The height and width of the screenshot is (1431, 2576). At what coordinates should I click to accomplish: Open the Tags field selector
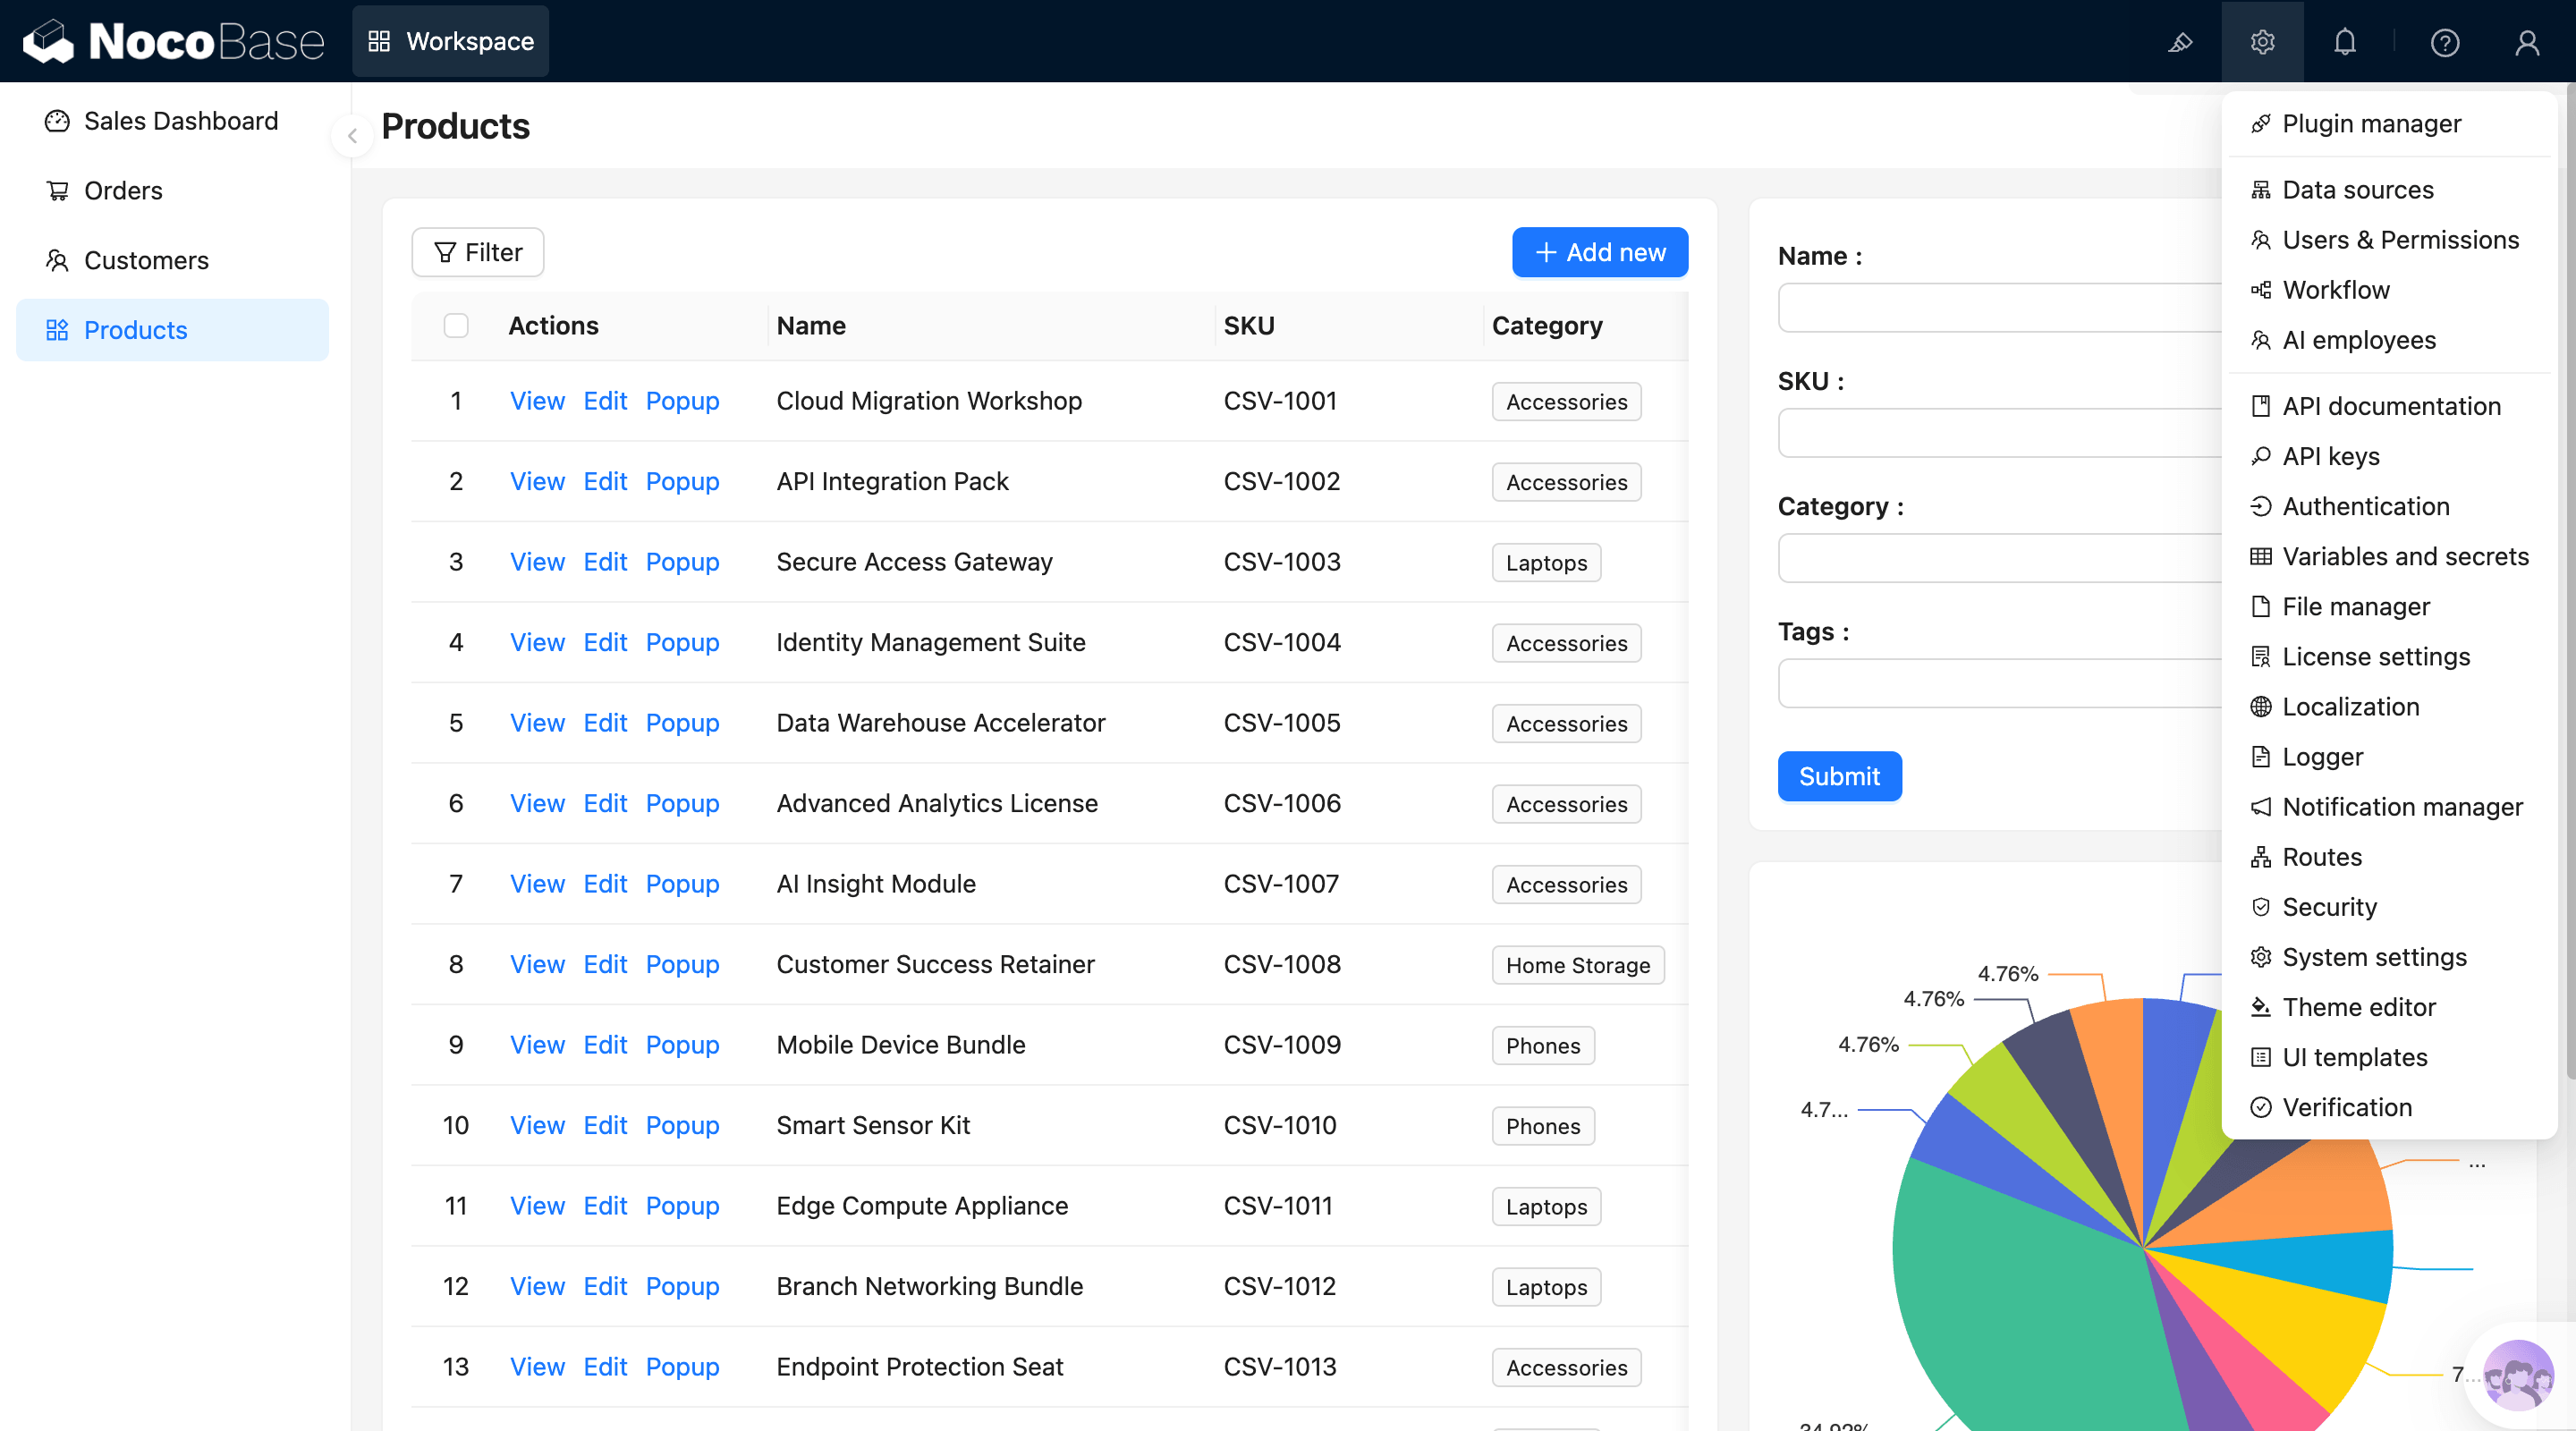point(1998,684)
